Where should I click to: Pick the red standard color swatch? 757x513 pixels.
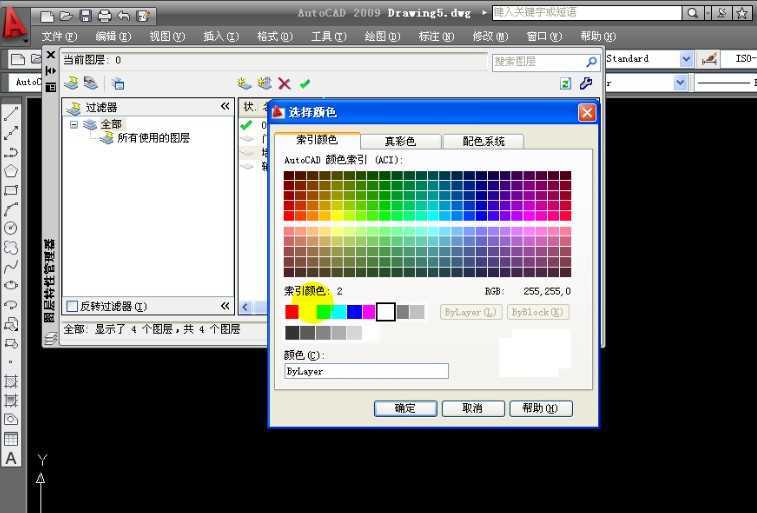292,312
